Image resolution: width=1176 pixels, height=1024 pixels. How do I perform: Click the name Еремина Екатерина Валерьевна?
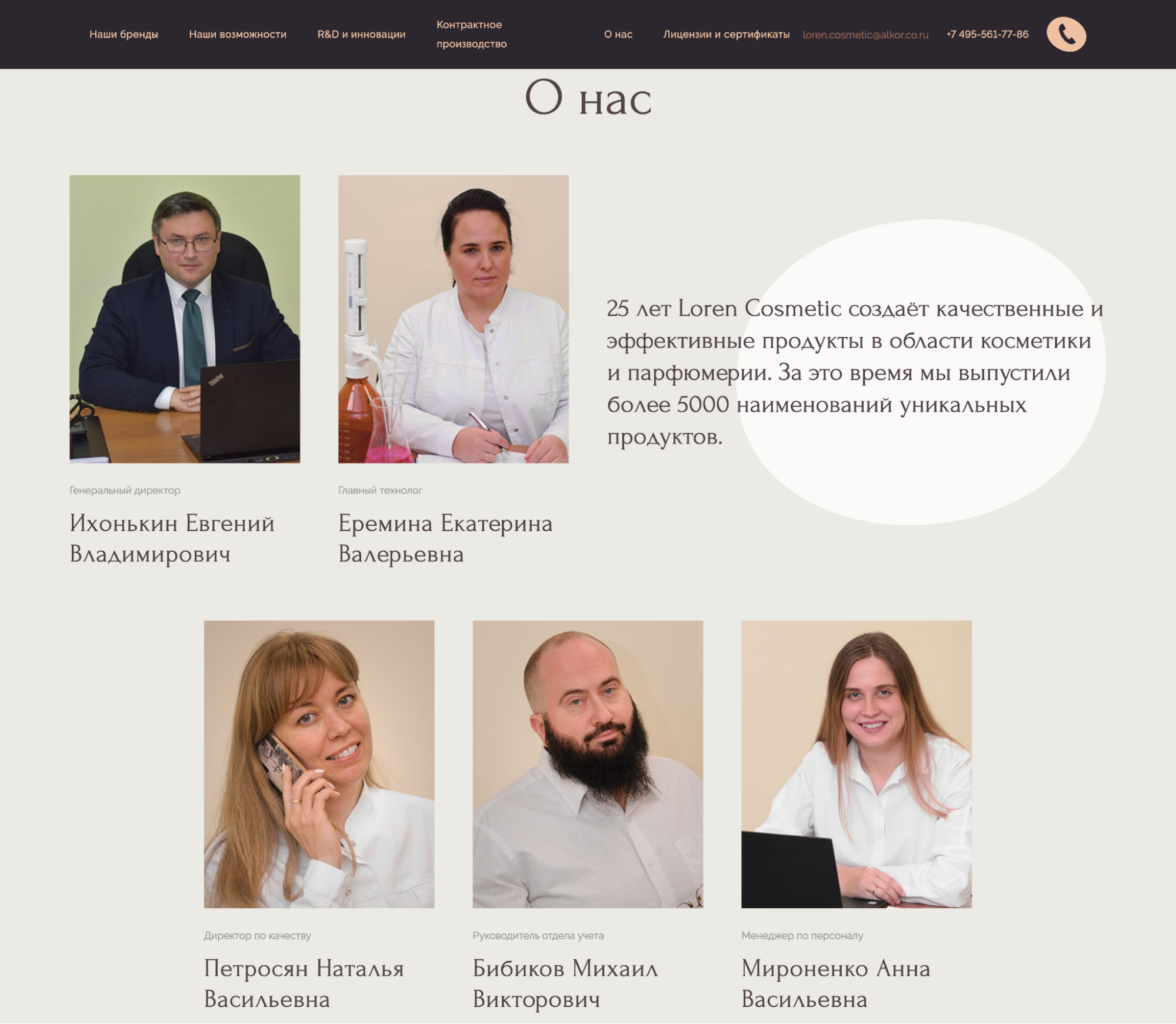pyautogui.click(x=446, y=539)
